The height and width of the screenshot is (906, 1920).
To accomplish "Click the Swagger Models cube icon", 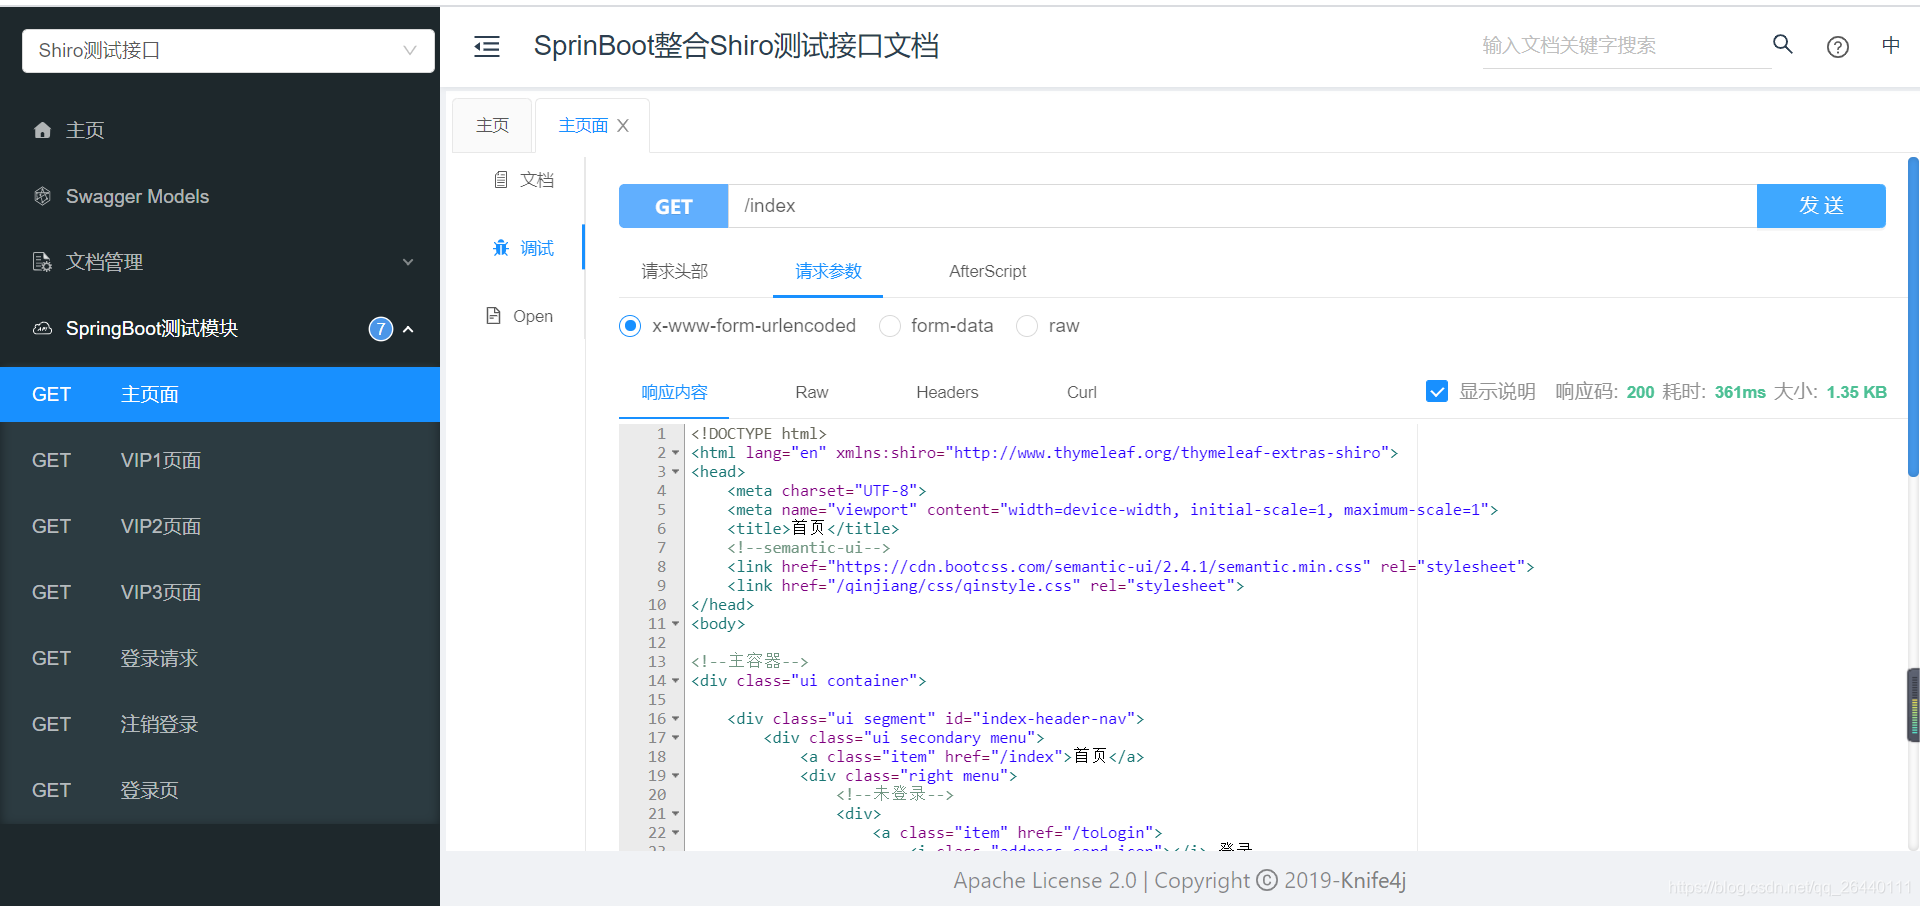I will click(x=42, y=196).
